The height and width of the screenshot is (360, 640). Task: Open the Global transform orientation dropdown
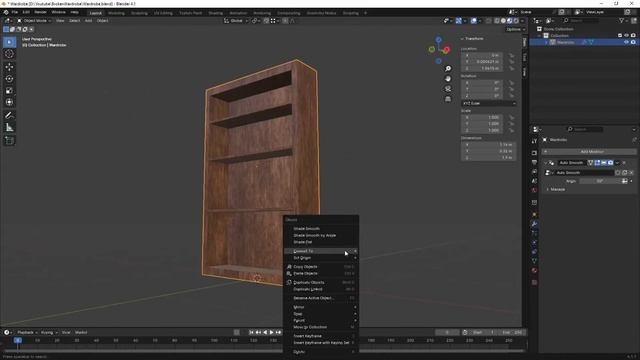(x=236, y=20)
